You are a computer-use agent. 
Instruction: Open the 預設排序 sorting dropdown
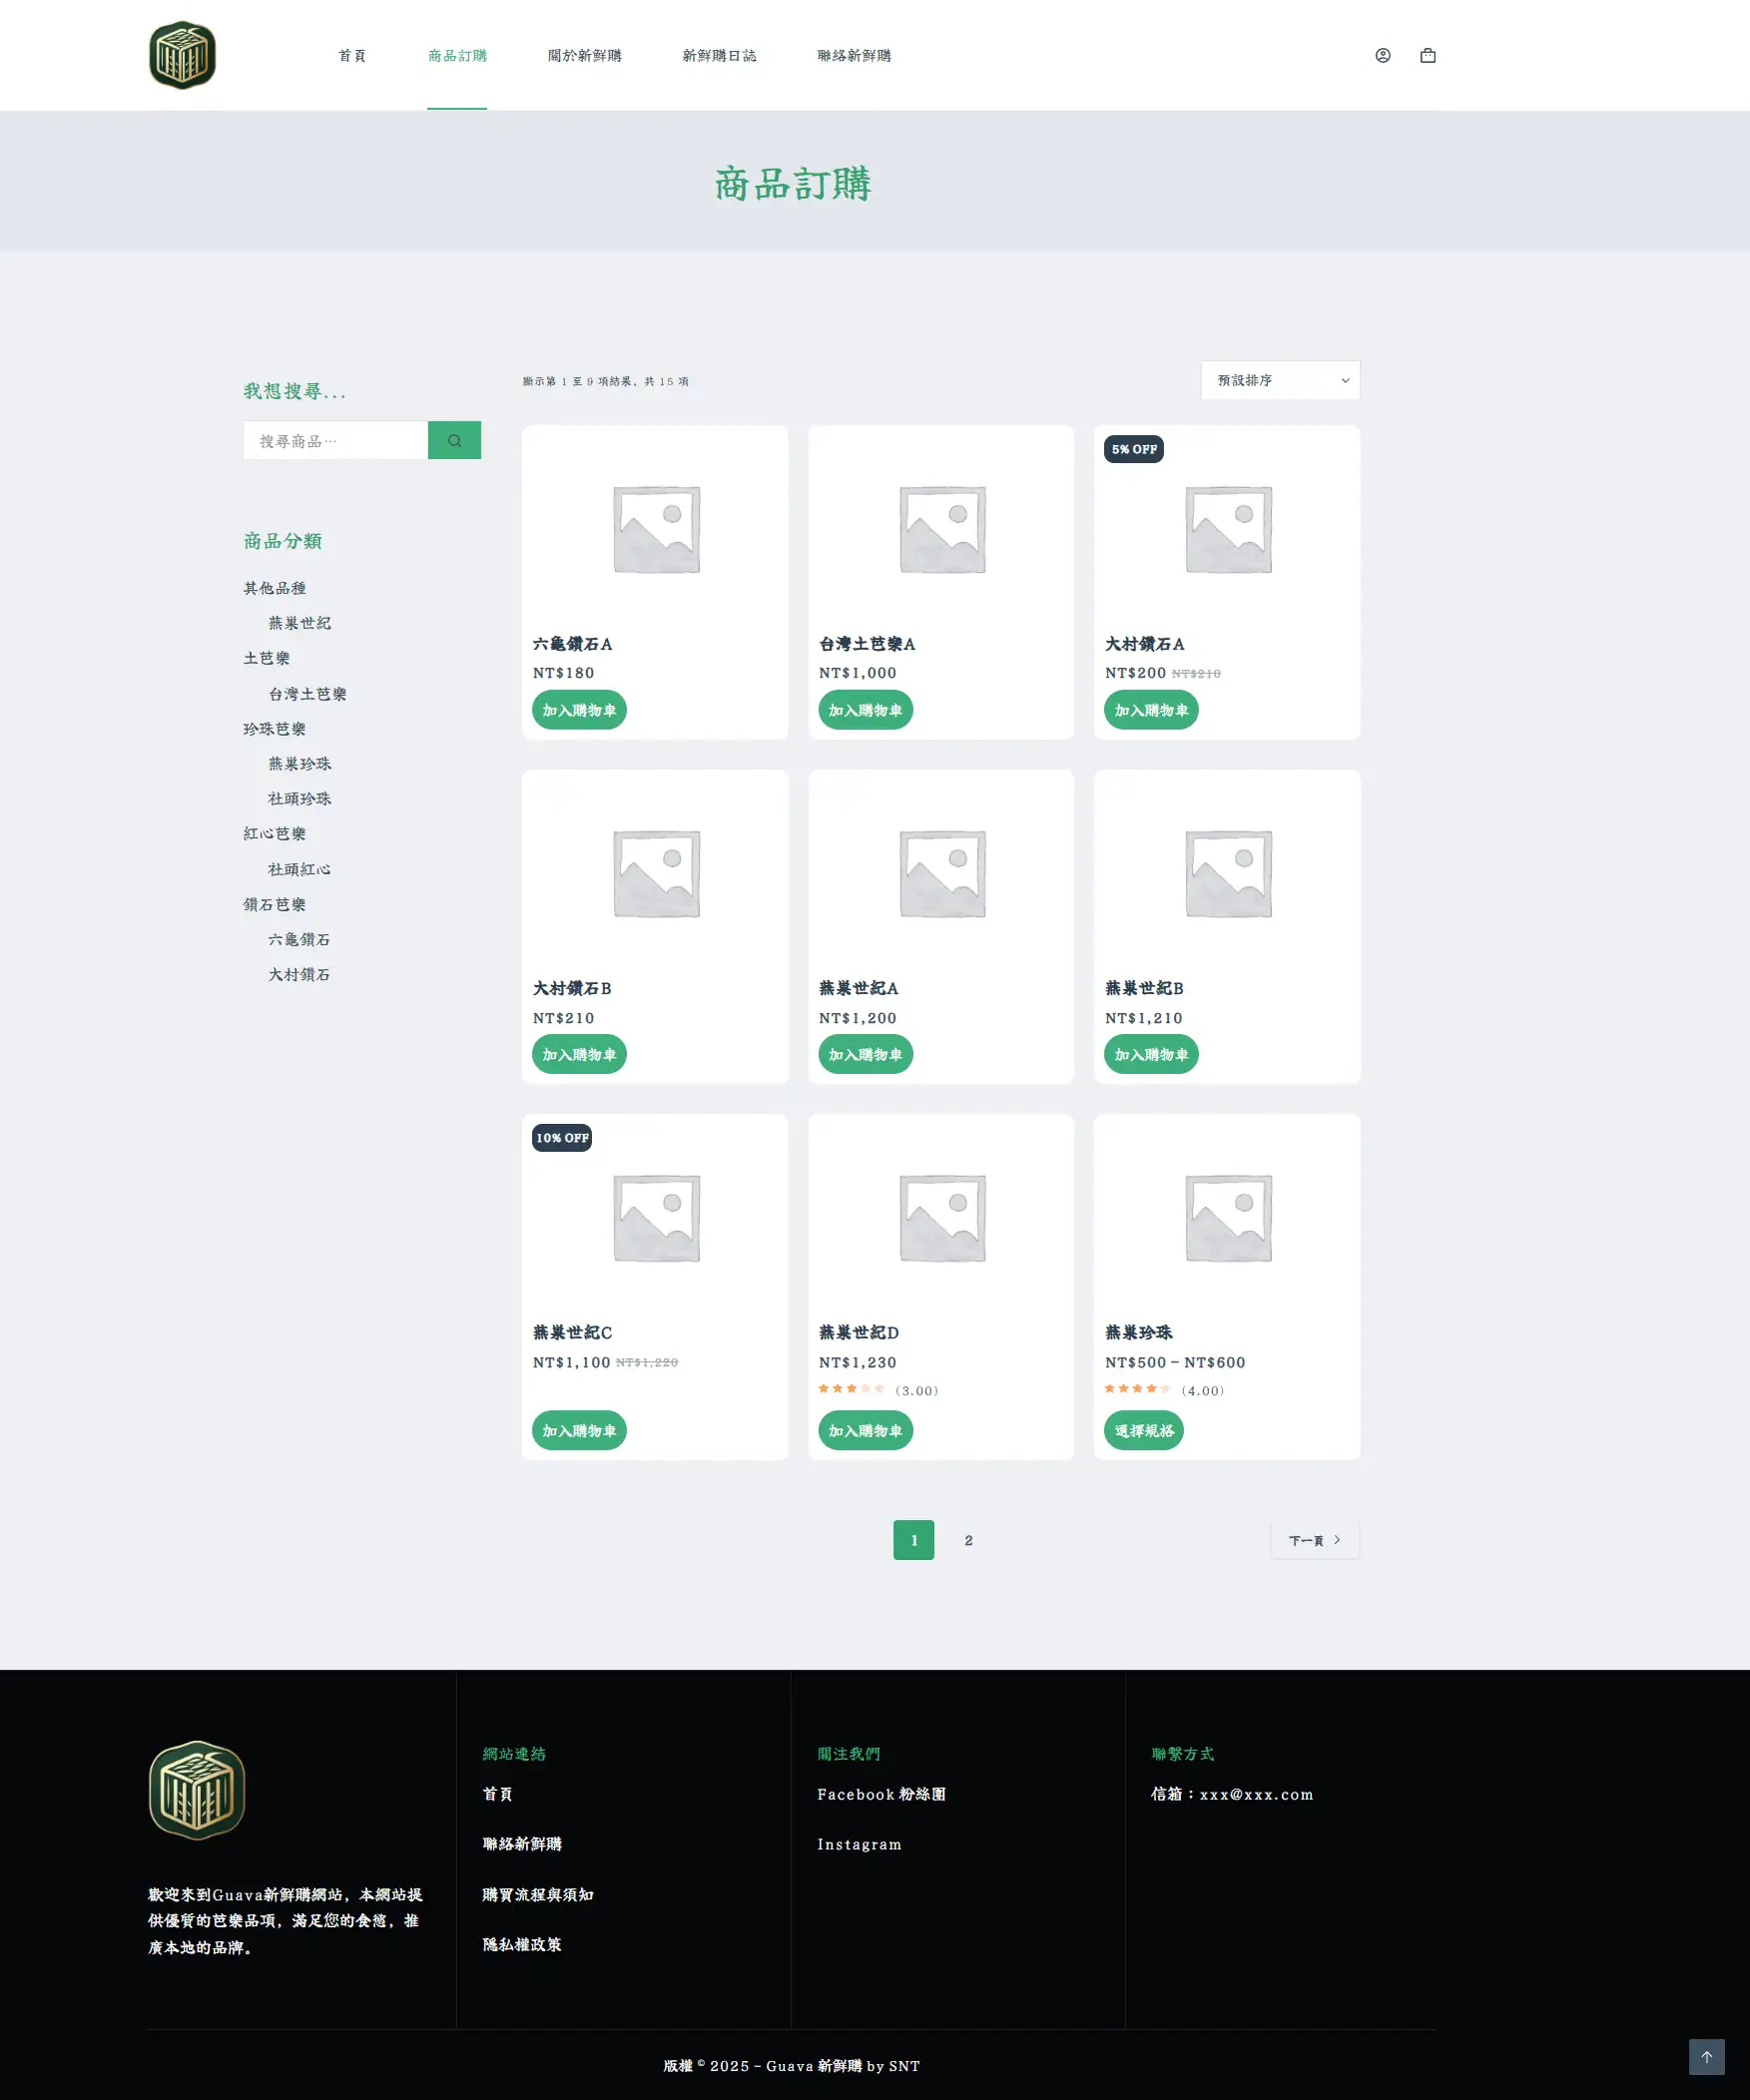(x=1279, y=380)
